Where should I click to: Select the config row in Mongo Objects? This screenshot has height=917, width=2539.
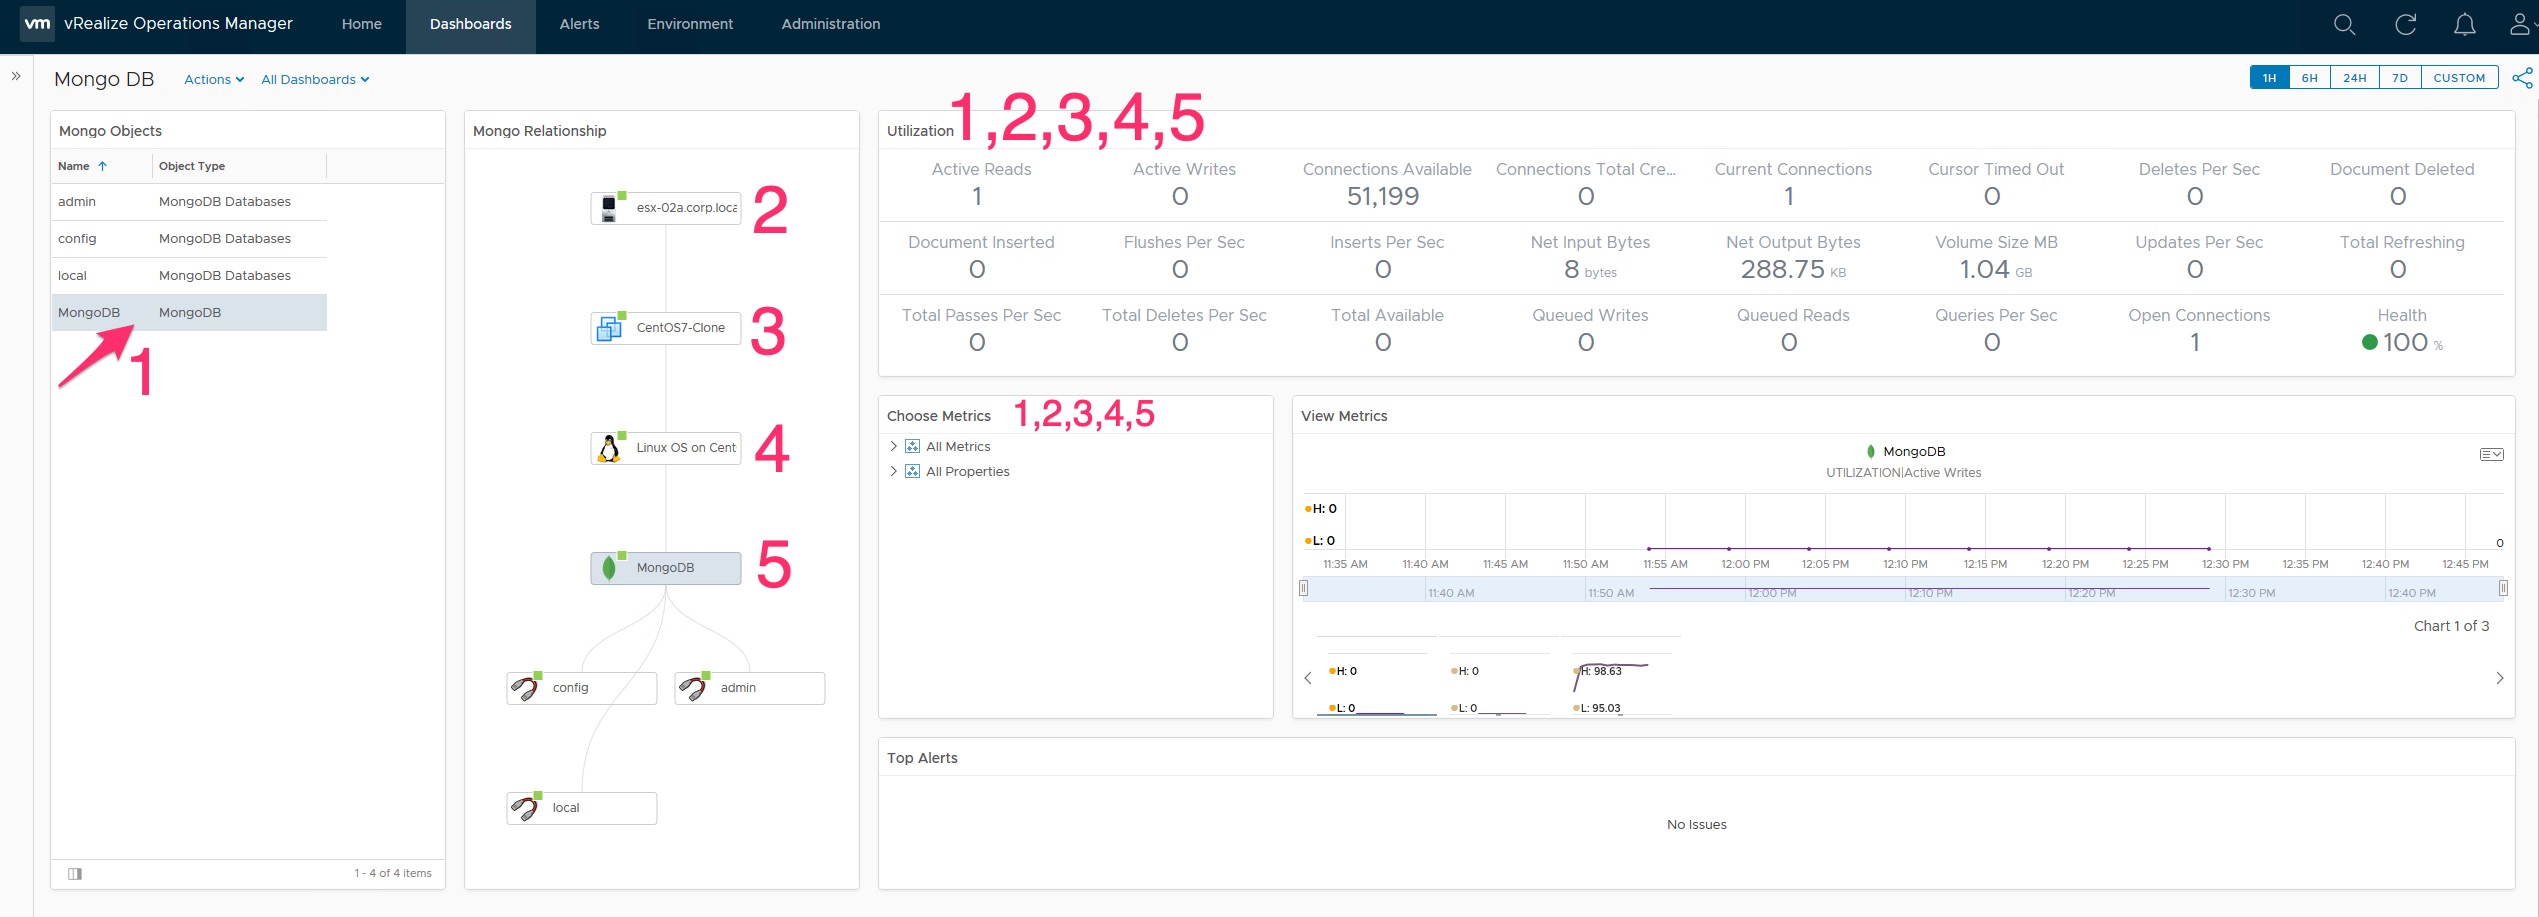[190, 239]
